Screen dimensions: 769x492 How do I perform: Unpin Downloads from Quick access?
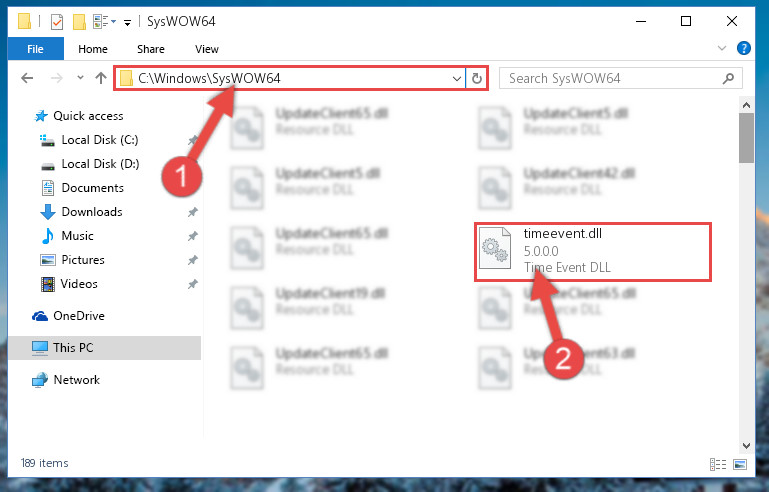(193, 212)
